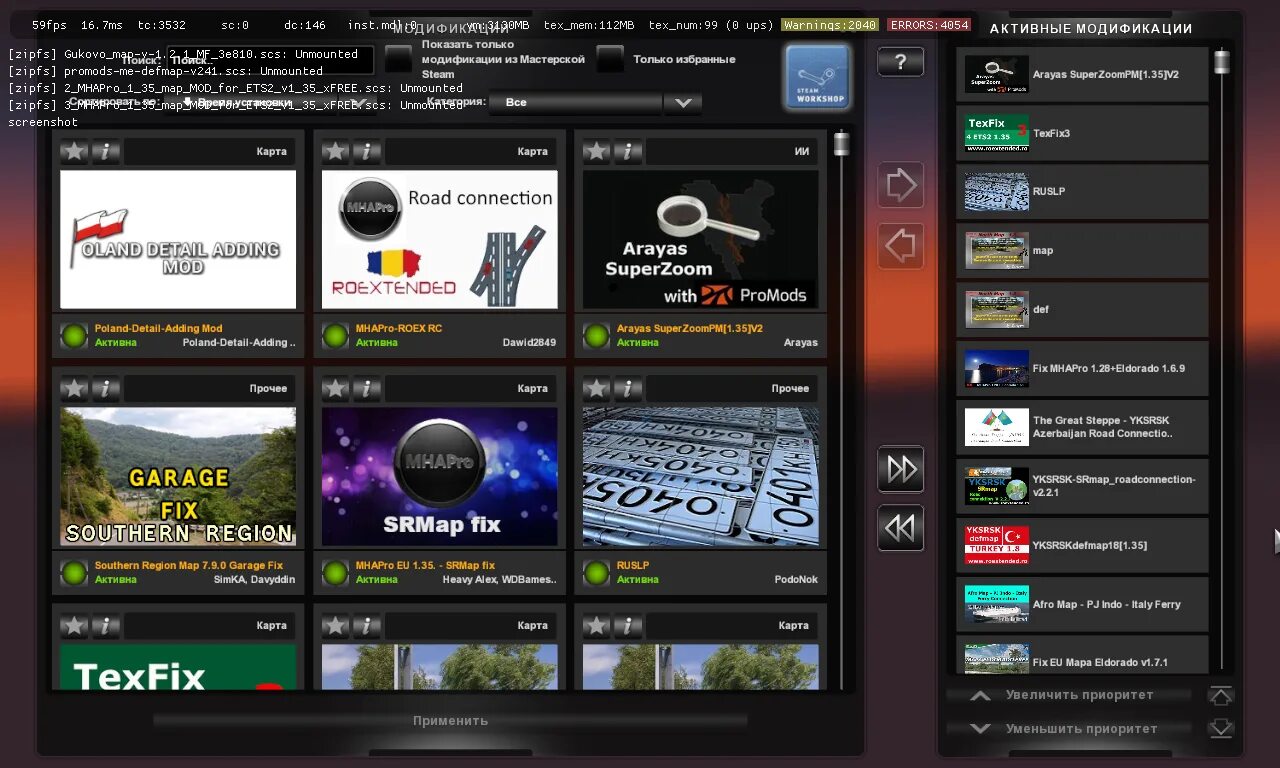Expand the category dropdown arrow
Screen dimensions: 1280x768
(x=683, y=103)
